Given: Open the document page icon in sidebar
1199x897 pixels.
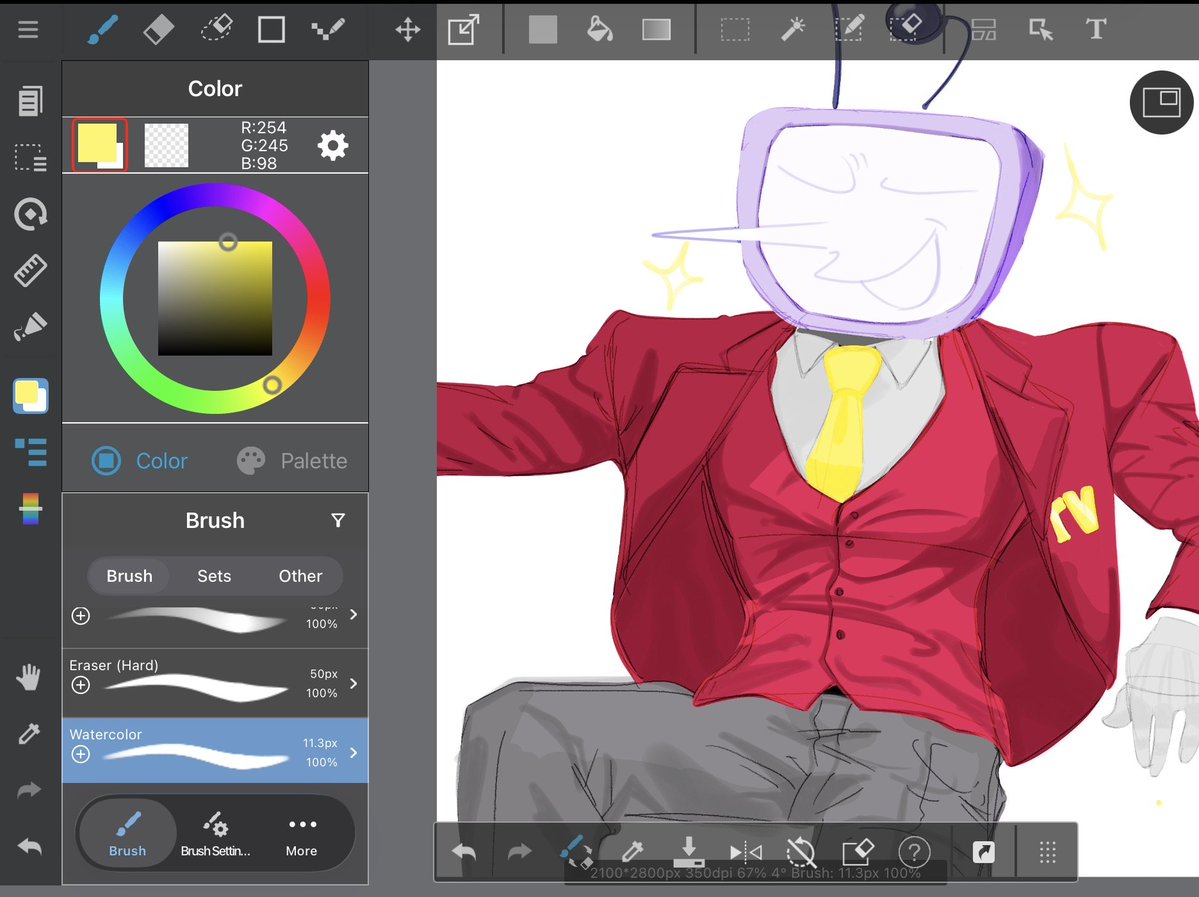Looking at the screenshot, I should click(30, 101).
